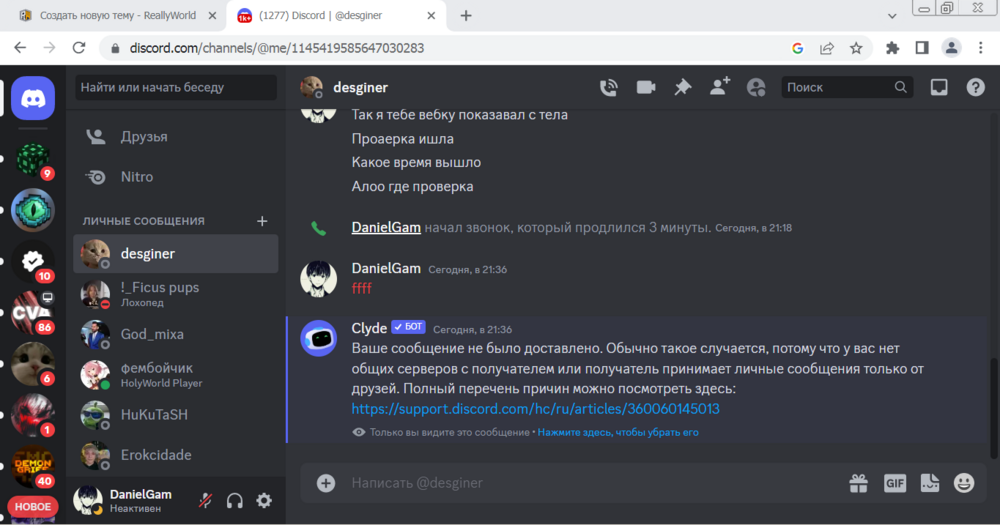The height and width of the screenshot is (525, 1000).
Task: Open the sticker picker
Action: pyautogui.click(x=930, y=484)
